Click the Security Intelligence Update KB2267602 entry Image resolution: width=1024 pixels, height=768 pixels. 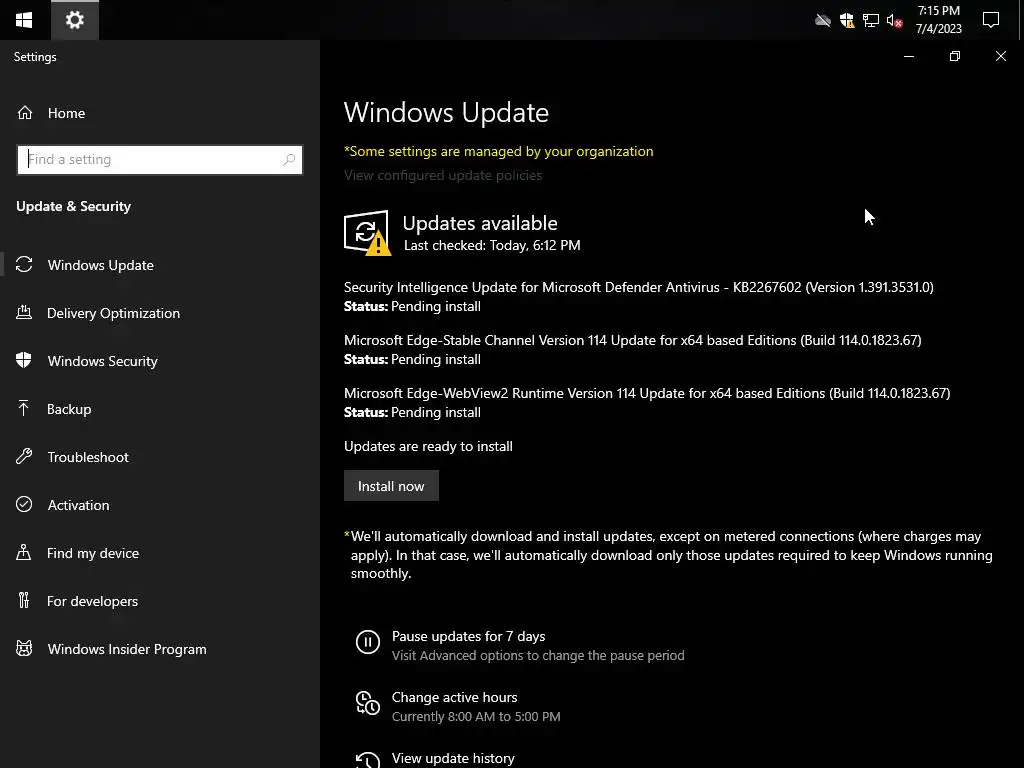point(639,287)
